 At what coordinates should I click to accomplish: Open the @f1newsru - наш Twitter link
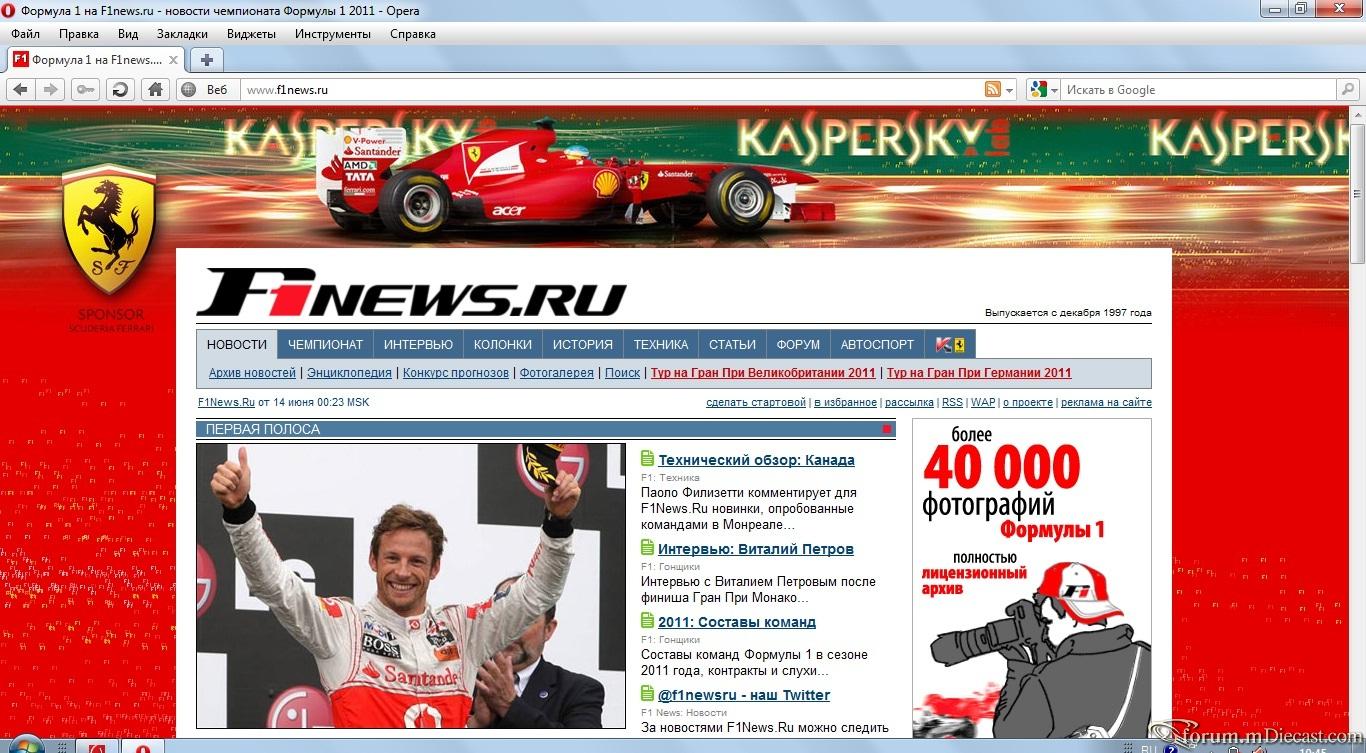[744, 695]
